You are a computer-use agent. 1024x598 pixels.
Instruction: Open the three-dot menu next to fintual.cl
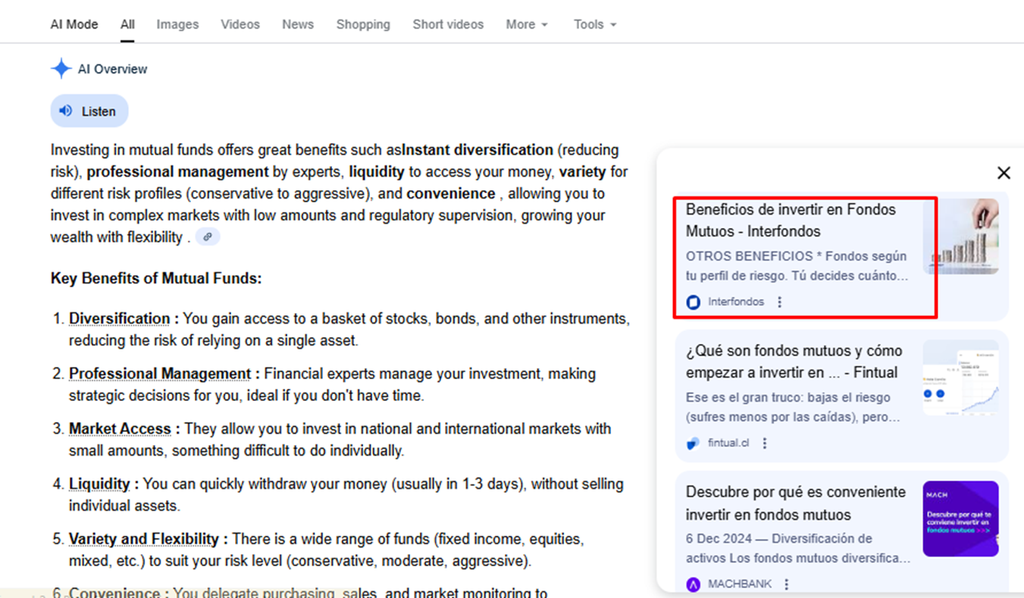[764, 443]
